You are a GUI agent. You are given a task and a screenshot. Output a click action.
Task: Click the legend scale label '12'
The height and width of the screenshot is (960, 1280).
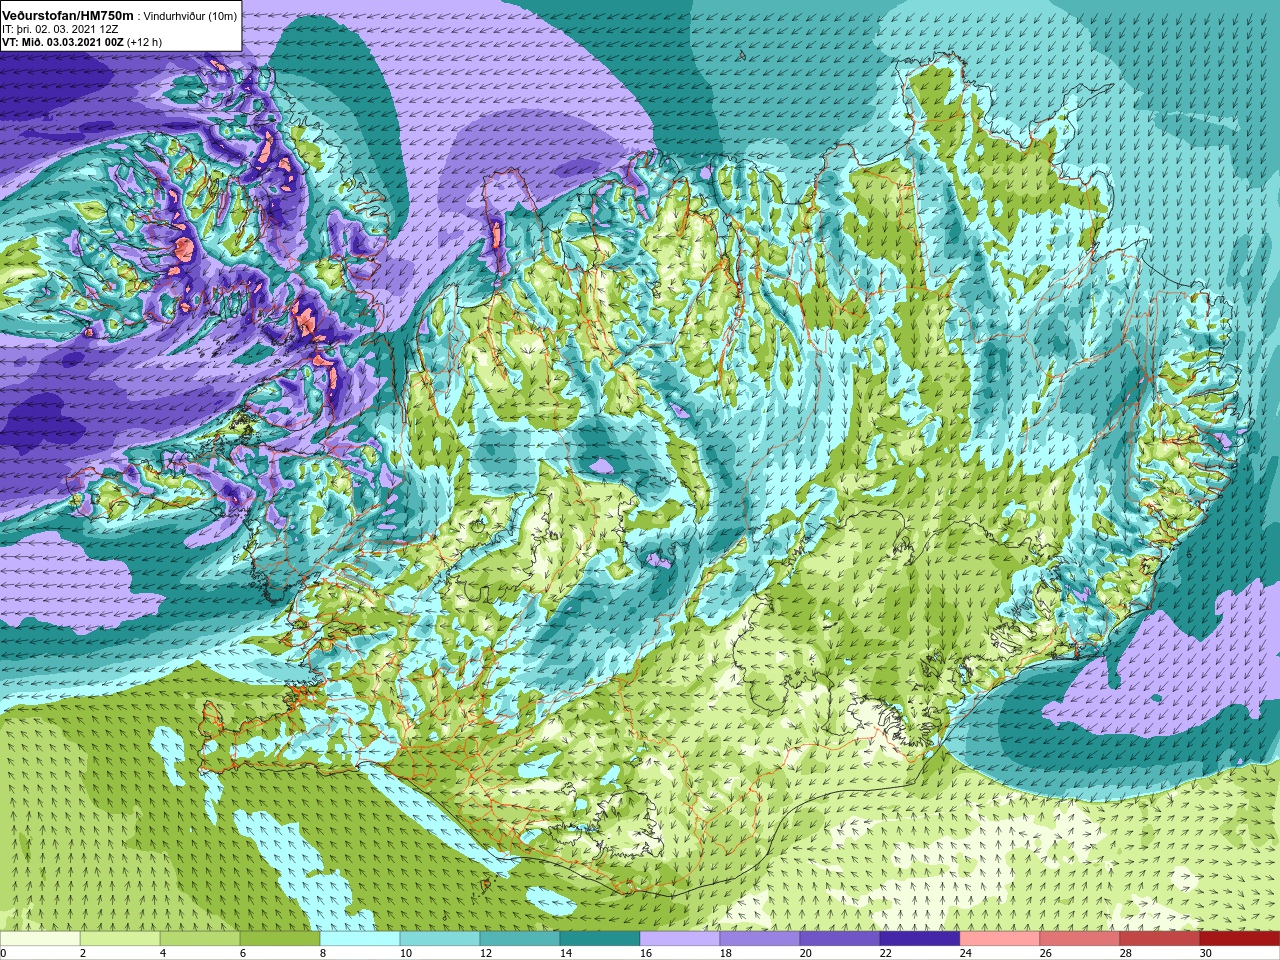(x=486, y=953)
